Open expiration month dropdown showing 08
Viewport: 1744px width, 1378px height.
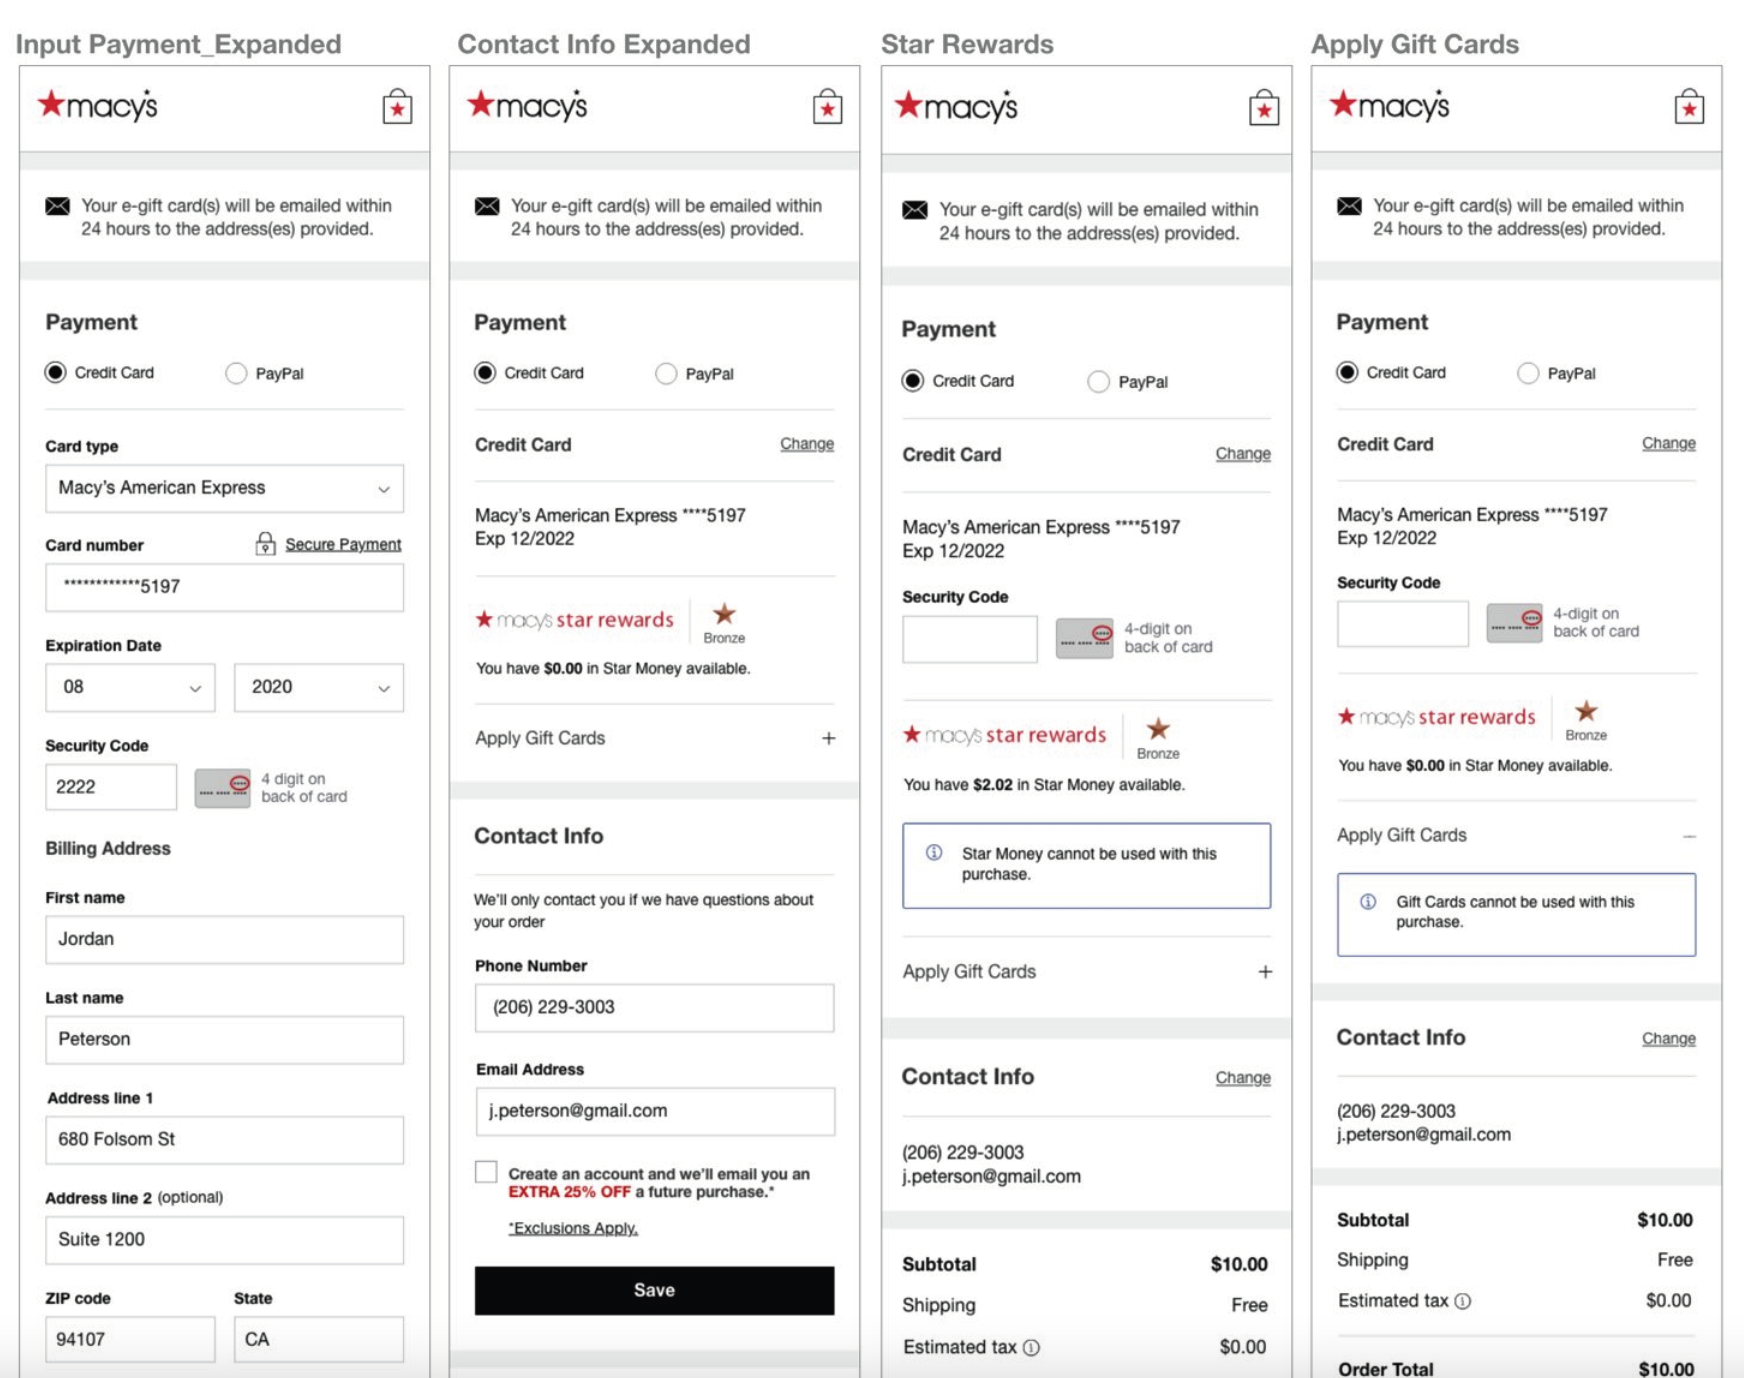[130, 687]
